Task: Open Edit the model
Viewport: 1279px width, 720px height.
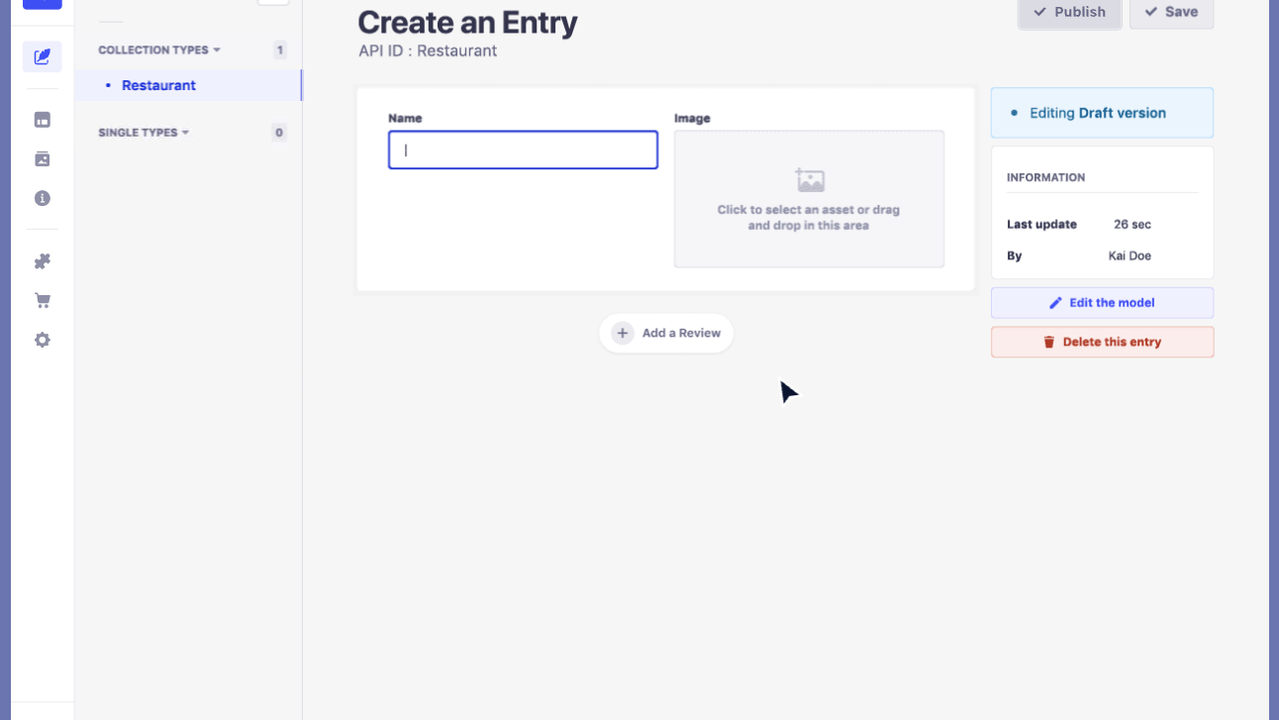Action: (1102, 302)
